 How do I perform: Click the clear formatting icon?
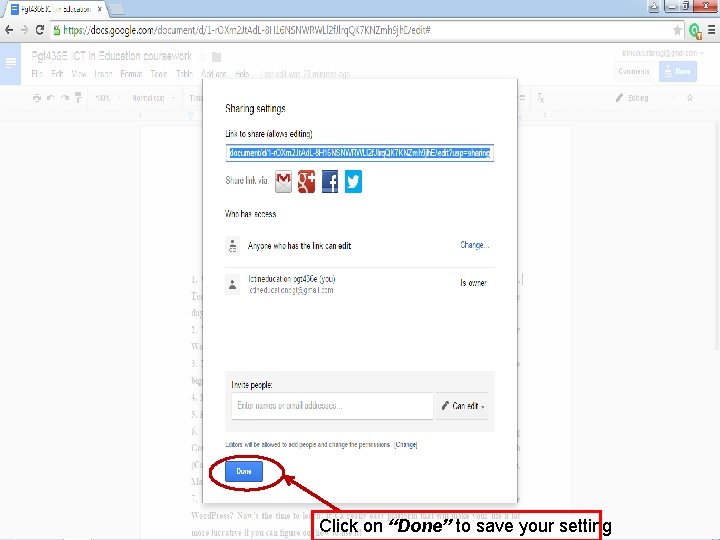tap(540, 97)
